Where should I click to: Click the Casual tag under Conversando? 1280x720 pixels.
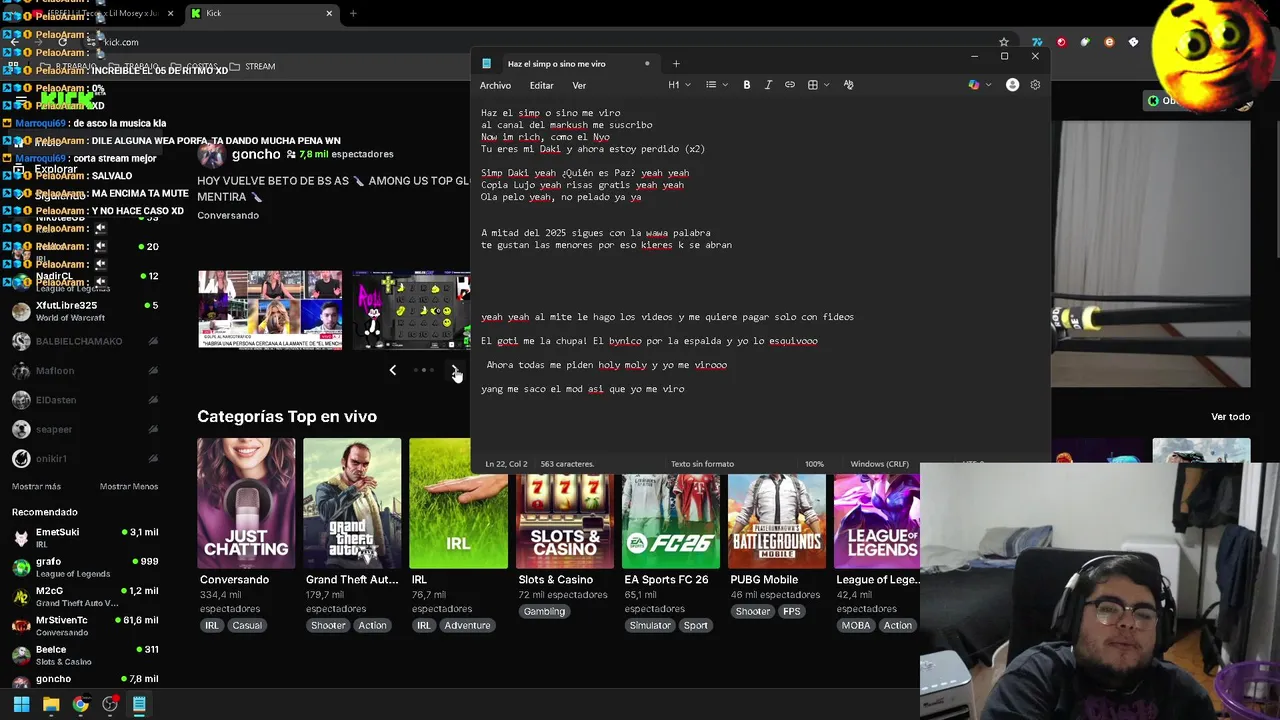[246, 625]
